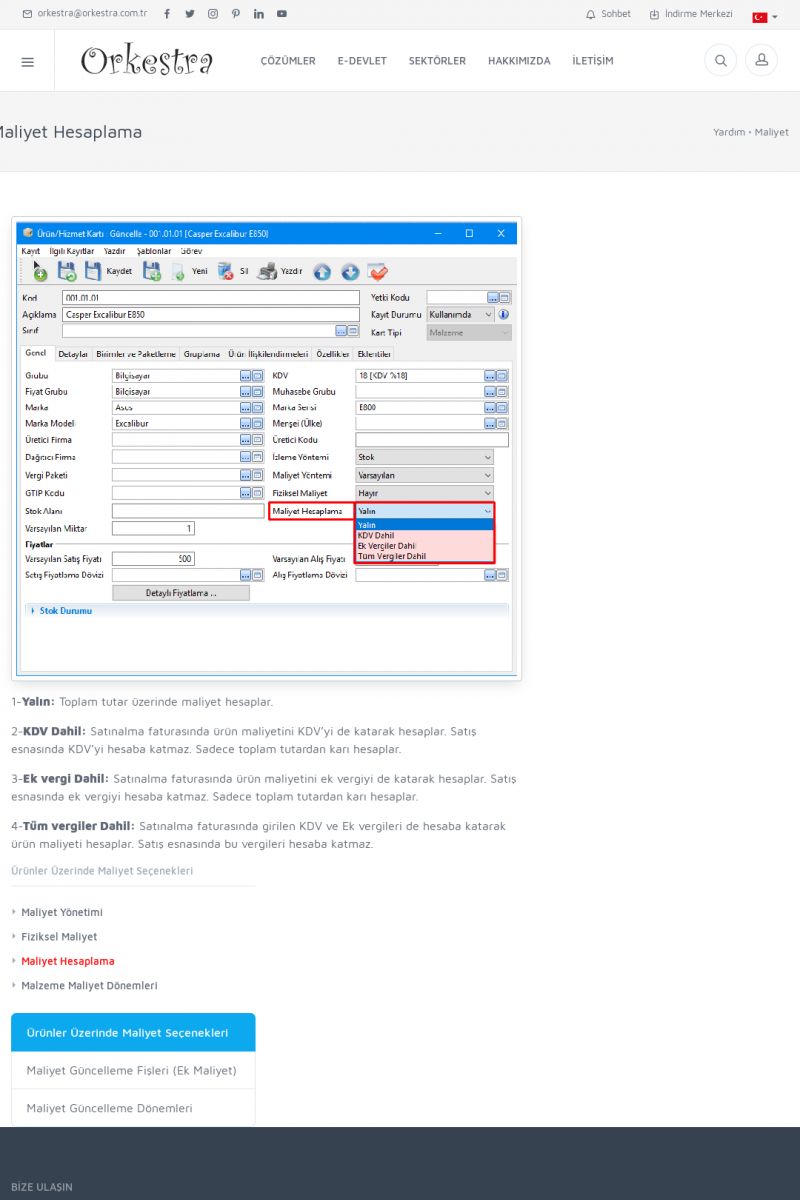
Task: Open İndirme Merkezi link
Action: pos(691,14)
